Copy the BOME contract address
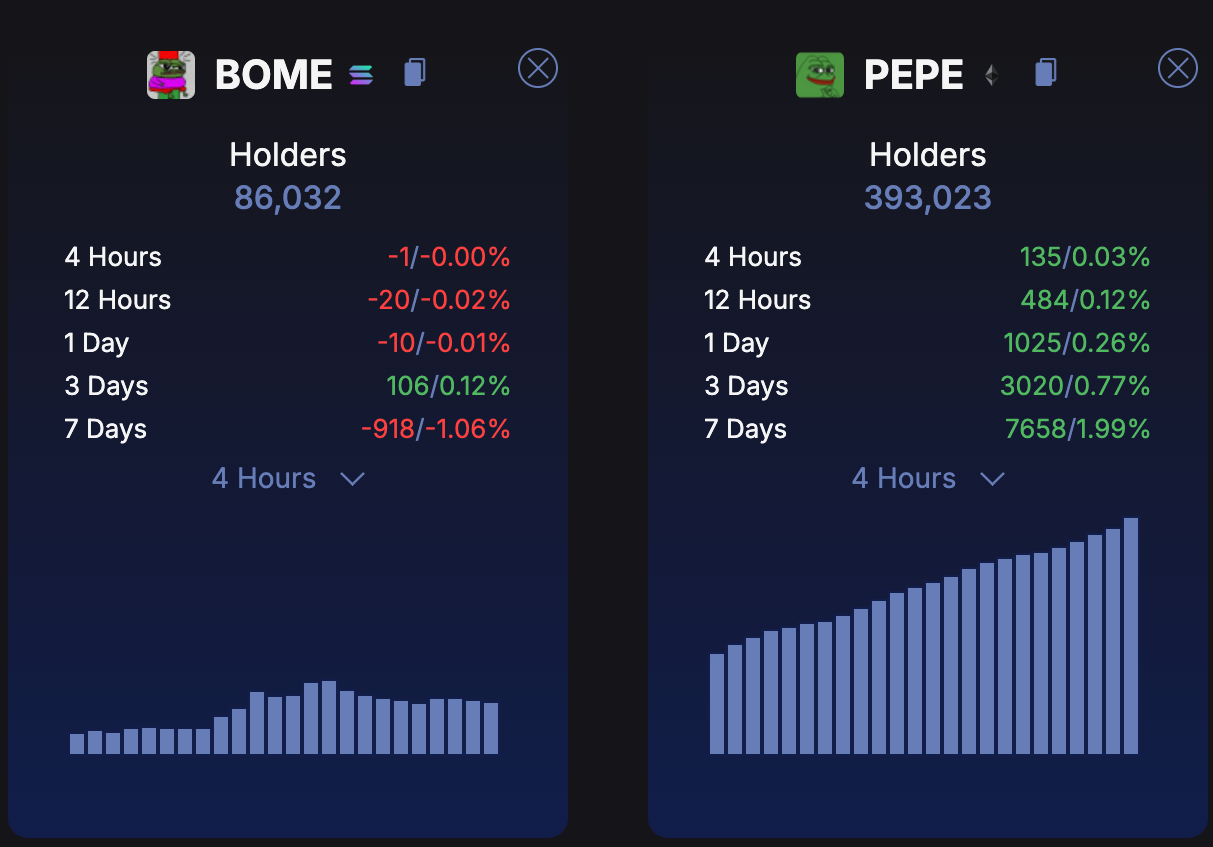This screenshot has width=1213, height=847. click(x=415, y=72)
